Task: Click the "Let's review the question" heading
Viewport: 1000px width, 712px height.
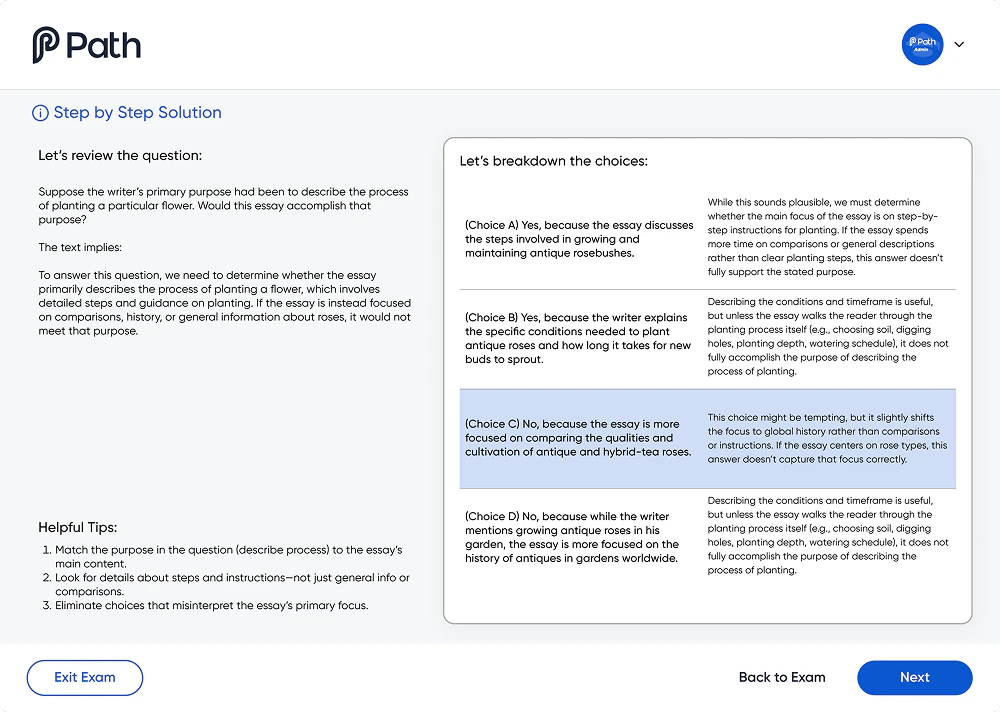Action: (x=120, y=156)
